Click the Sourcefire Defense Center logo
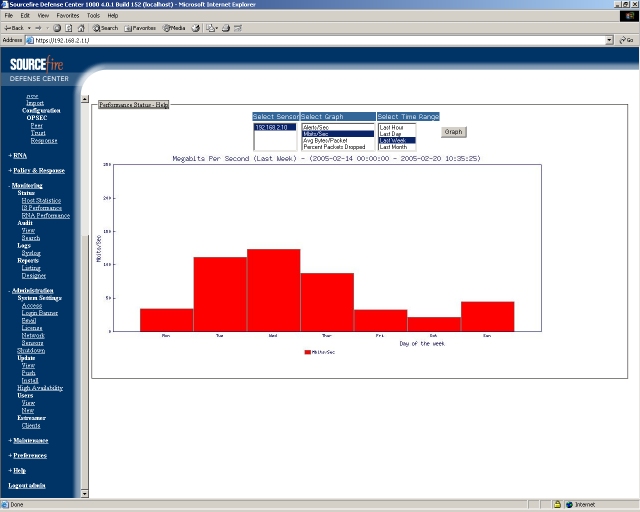The width and height of the screenshot is (640, 512). [x=39, y=69]
